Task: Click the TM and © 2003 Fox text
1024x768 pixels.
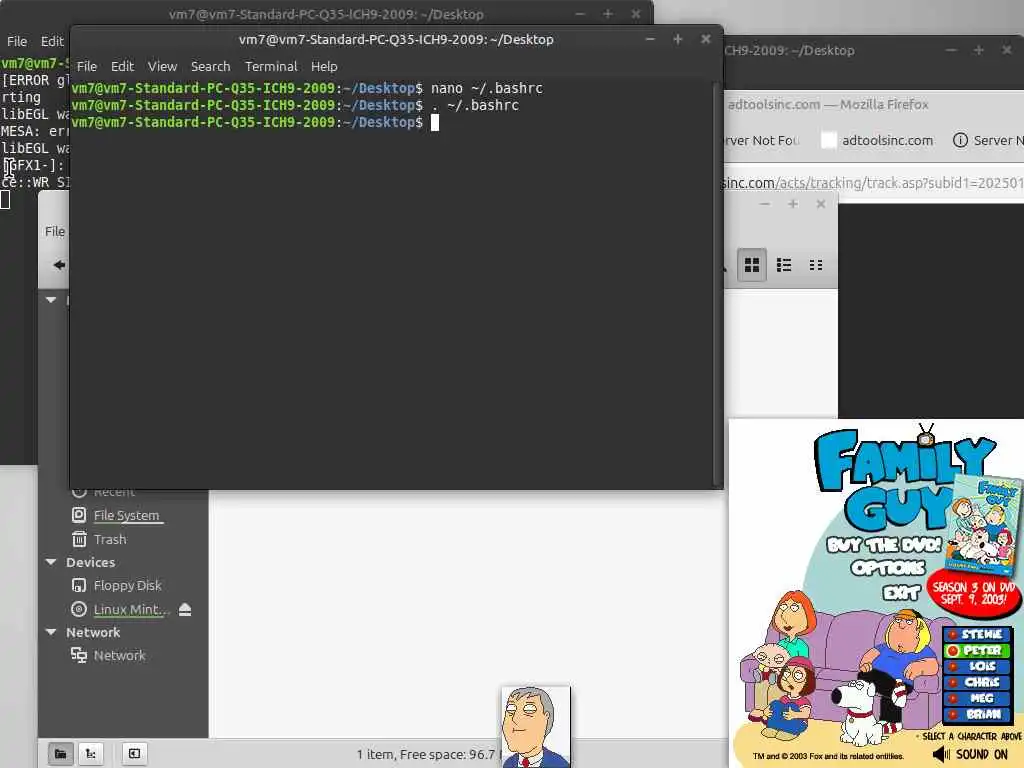Action: 828,756
